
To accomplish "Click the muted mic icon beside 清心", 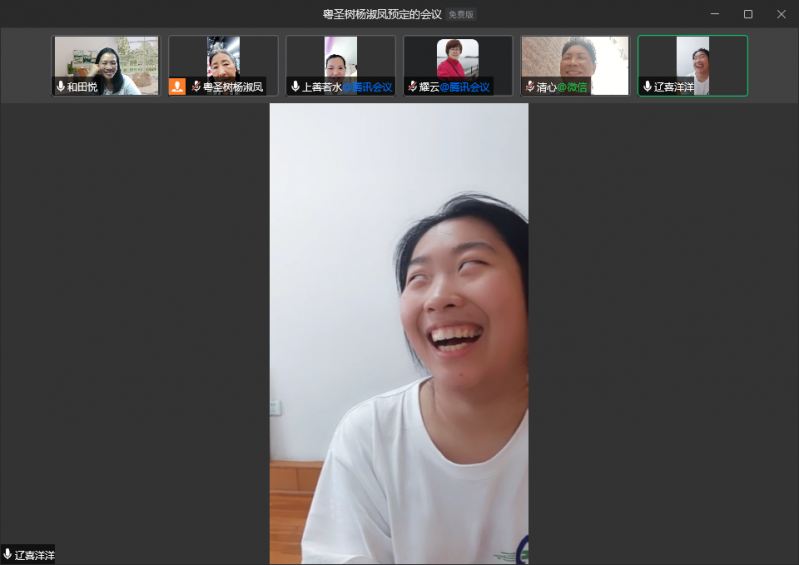I will coord(530,87).
